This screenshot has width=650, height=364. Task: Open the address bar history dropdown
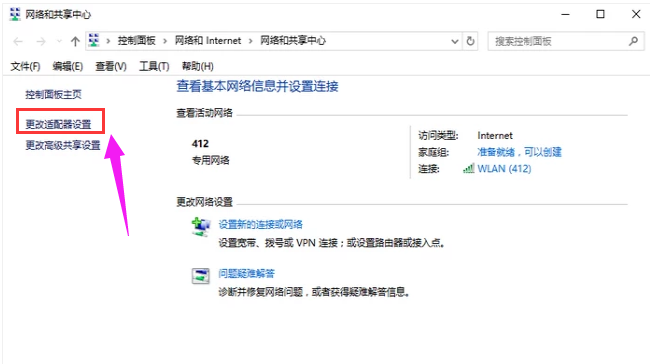point(455,41)
